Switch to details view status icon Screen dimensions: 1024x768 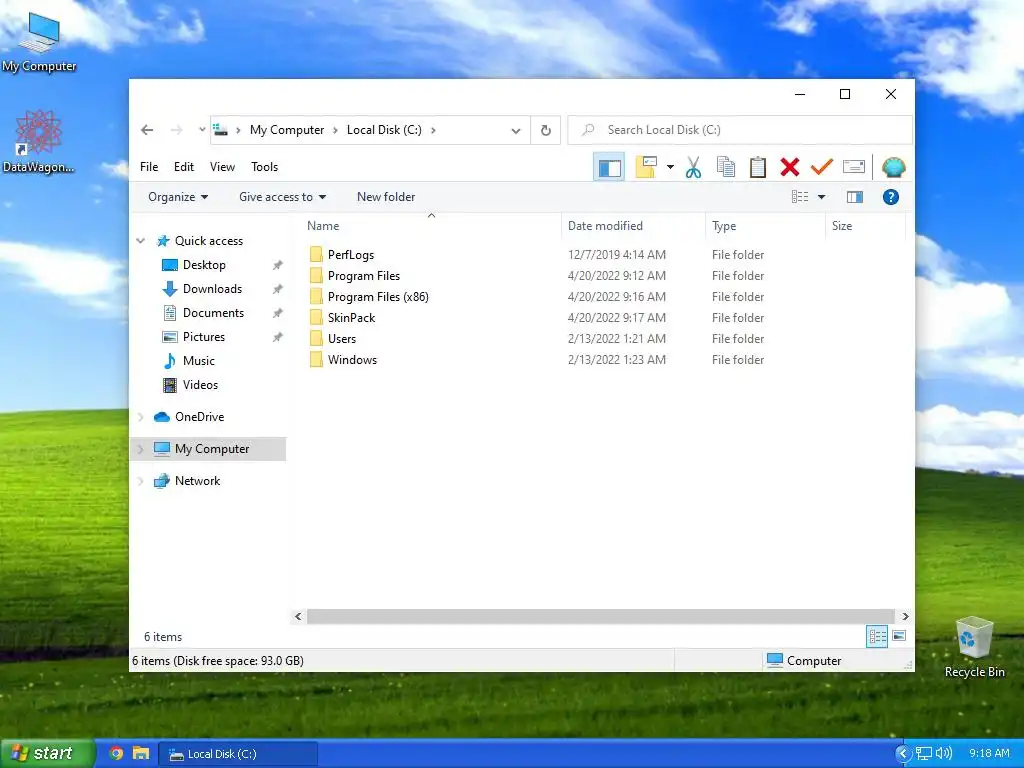coord(877,636)
